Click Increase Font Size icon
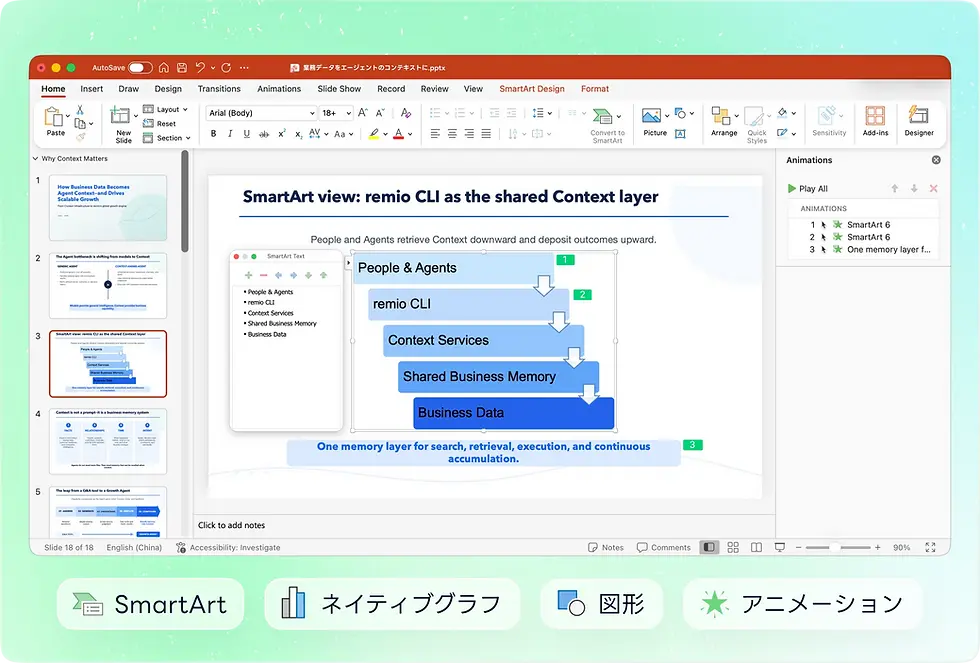 pos(362,113)
